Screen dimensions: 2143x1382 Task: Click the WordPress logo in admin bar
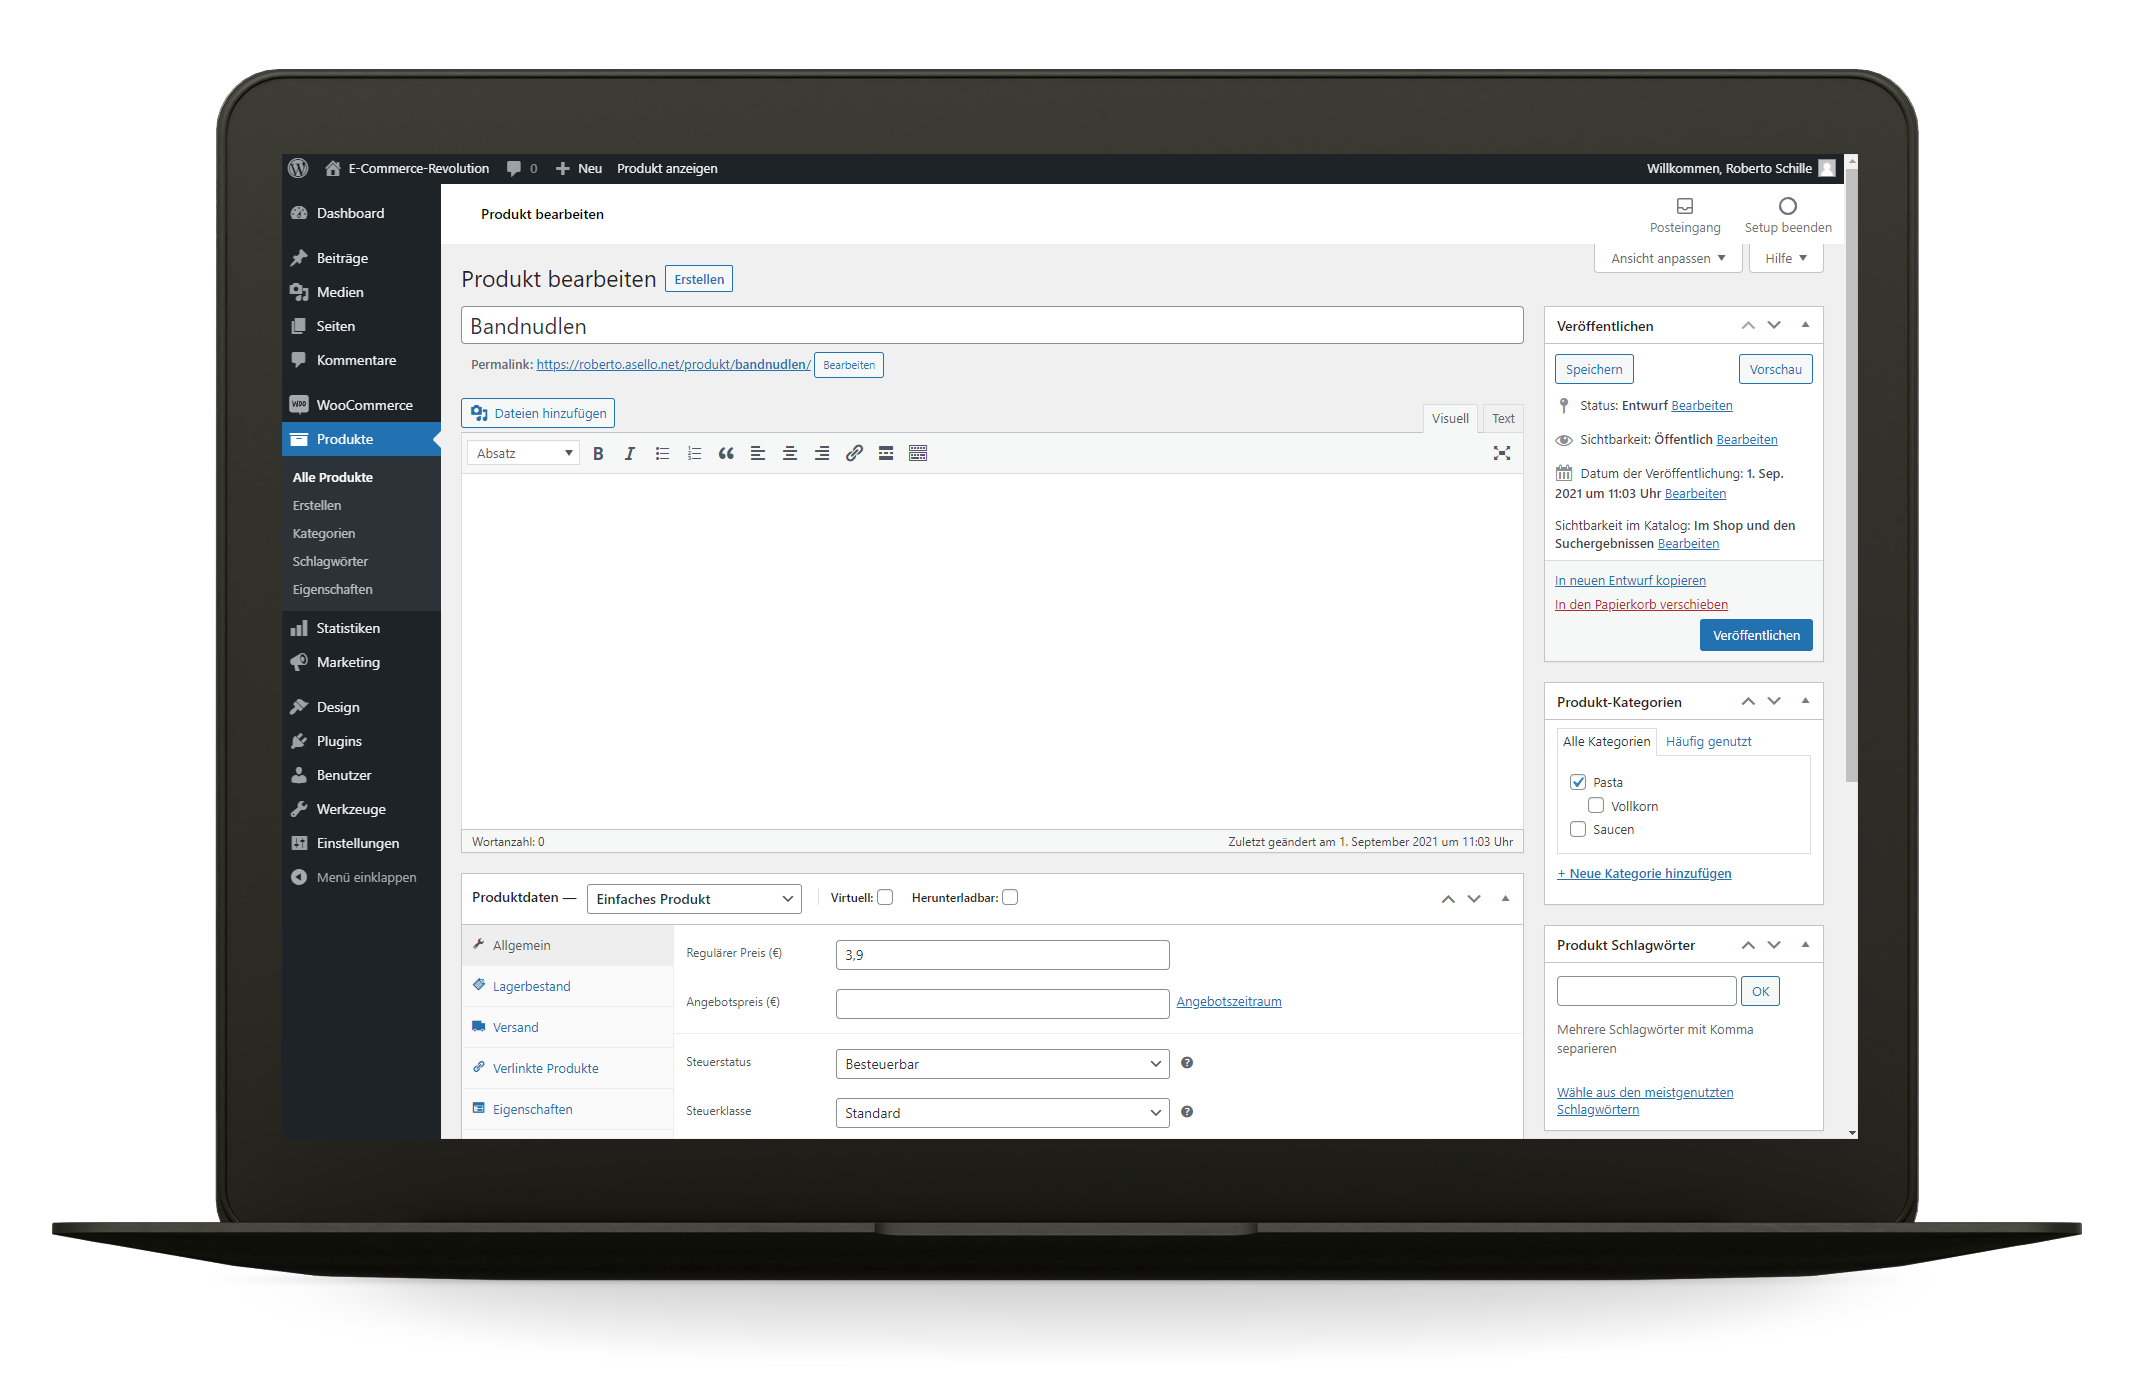click(x=298, y=168)
